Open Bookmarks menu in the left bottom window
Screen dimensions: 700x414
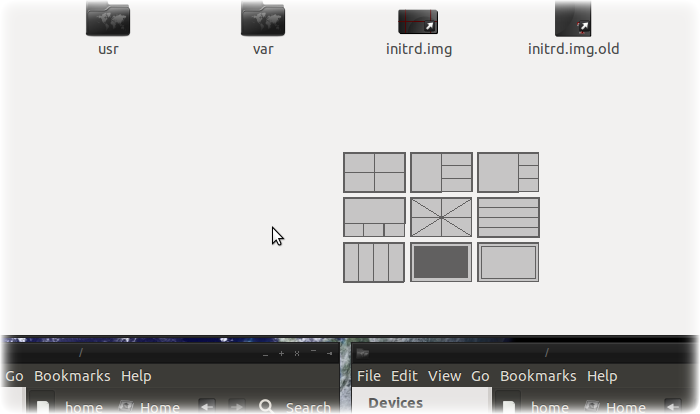[72, 376]
